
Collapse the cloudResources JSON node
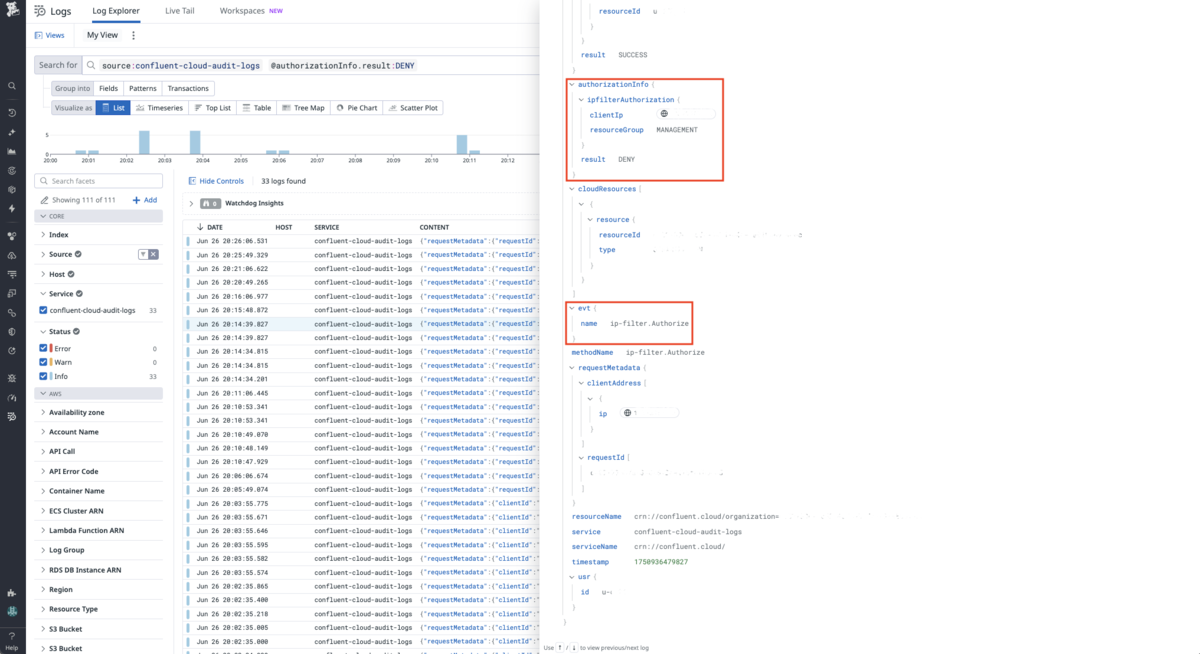point(573,188)
